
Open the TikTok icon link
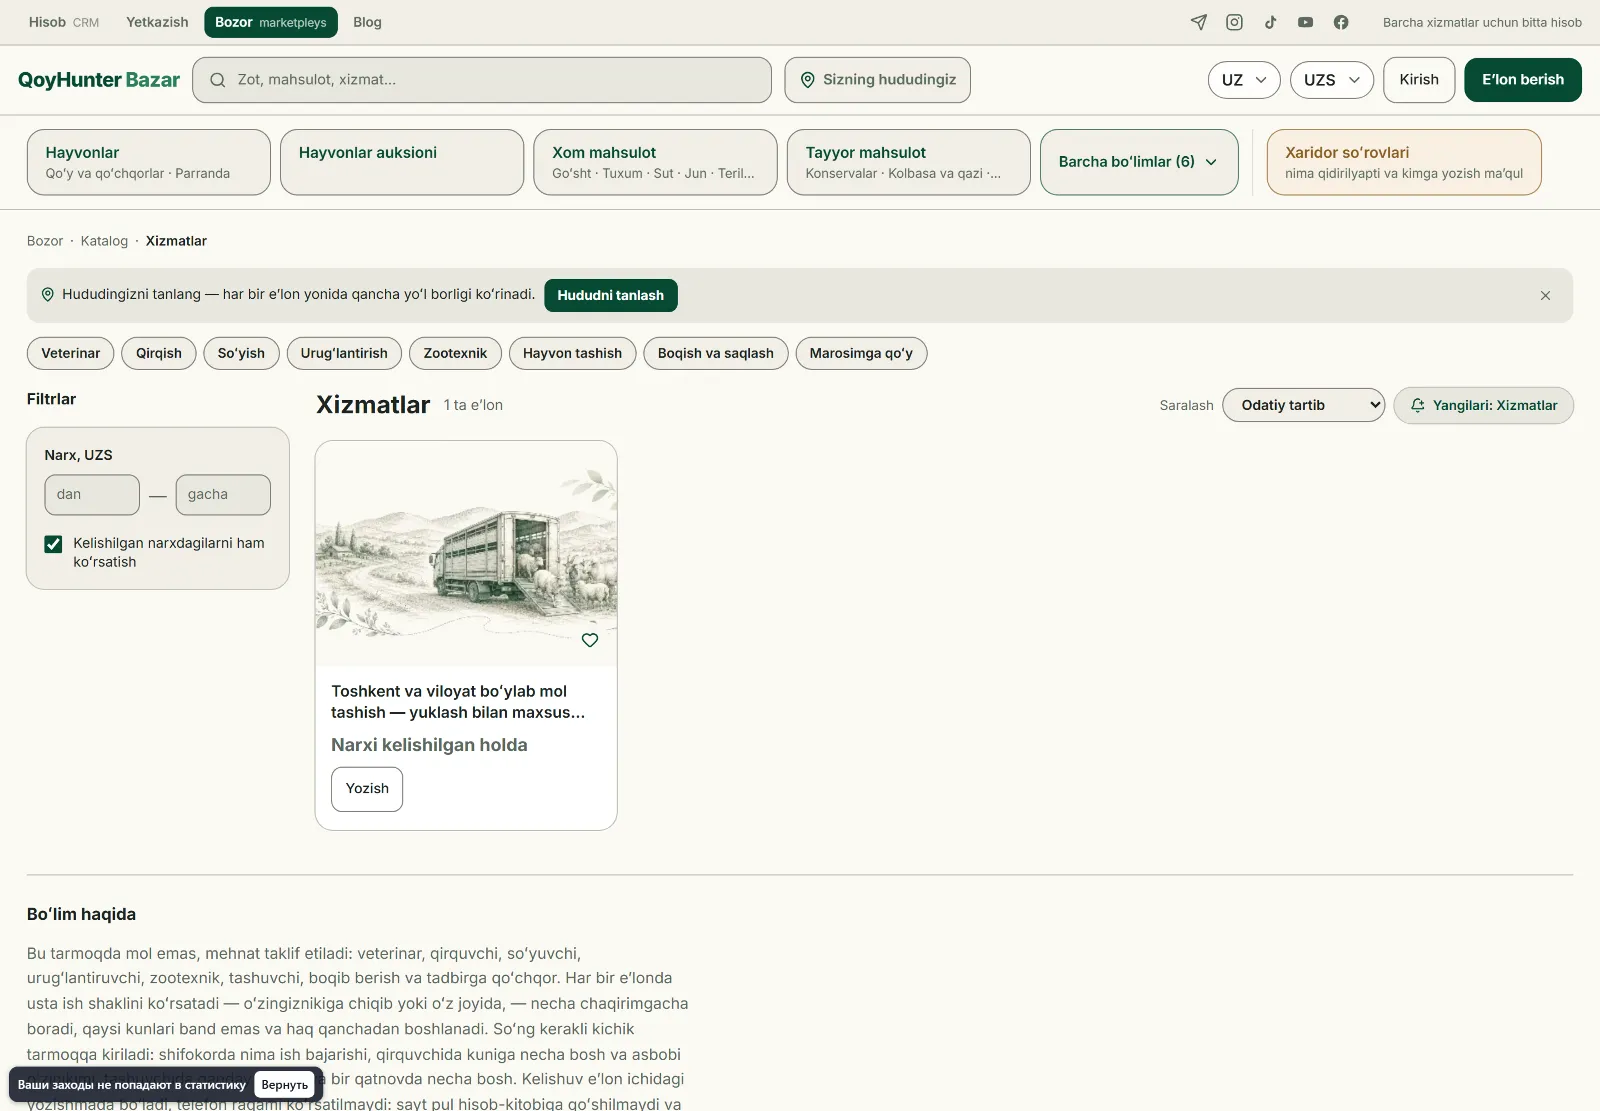click(x=1270, y=22)
